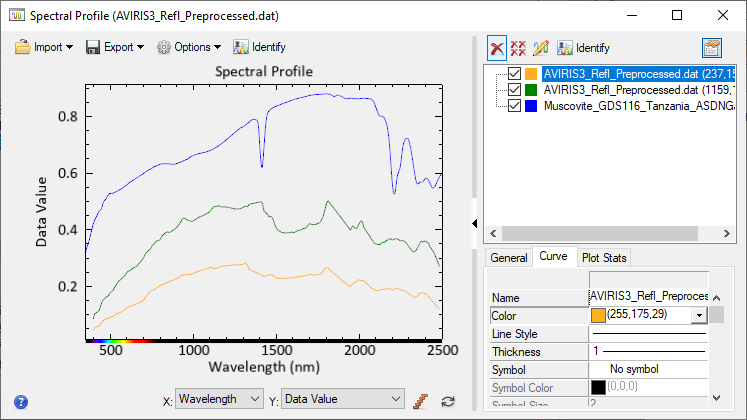Toggle the green AVIRIS3 curve checkbox
747x420 pixels.
tap(515, 89)
